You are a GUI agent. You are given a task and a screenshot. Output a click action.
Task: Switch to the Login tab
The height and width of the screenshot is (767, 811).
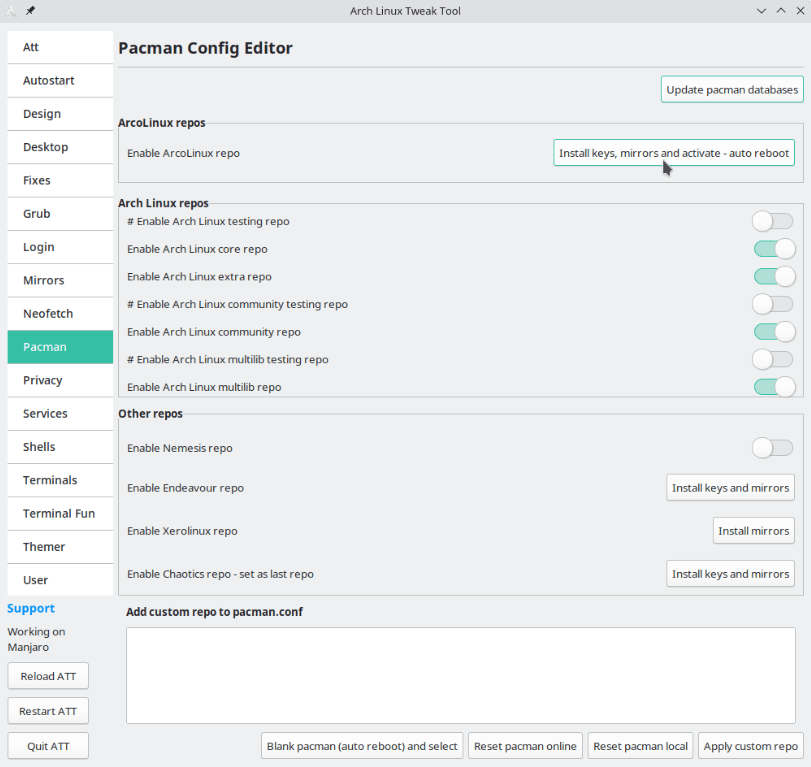60,247
